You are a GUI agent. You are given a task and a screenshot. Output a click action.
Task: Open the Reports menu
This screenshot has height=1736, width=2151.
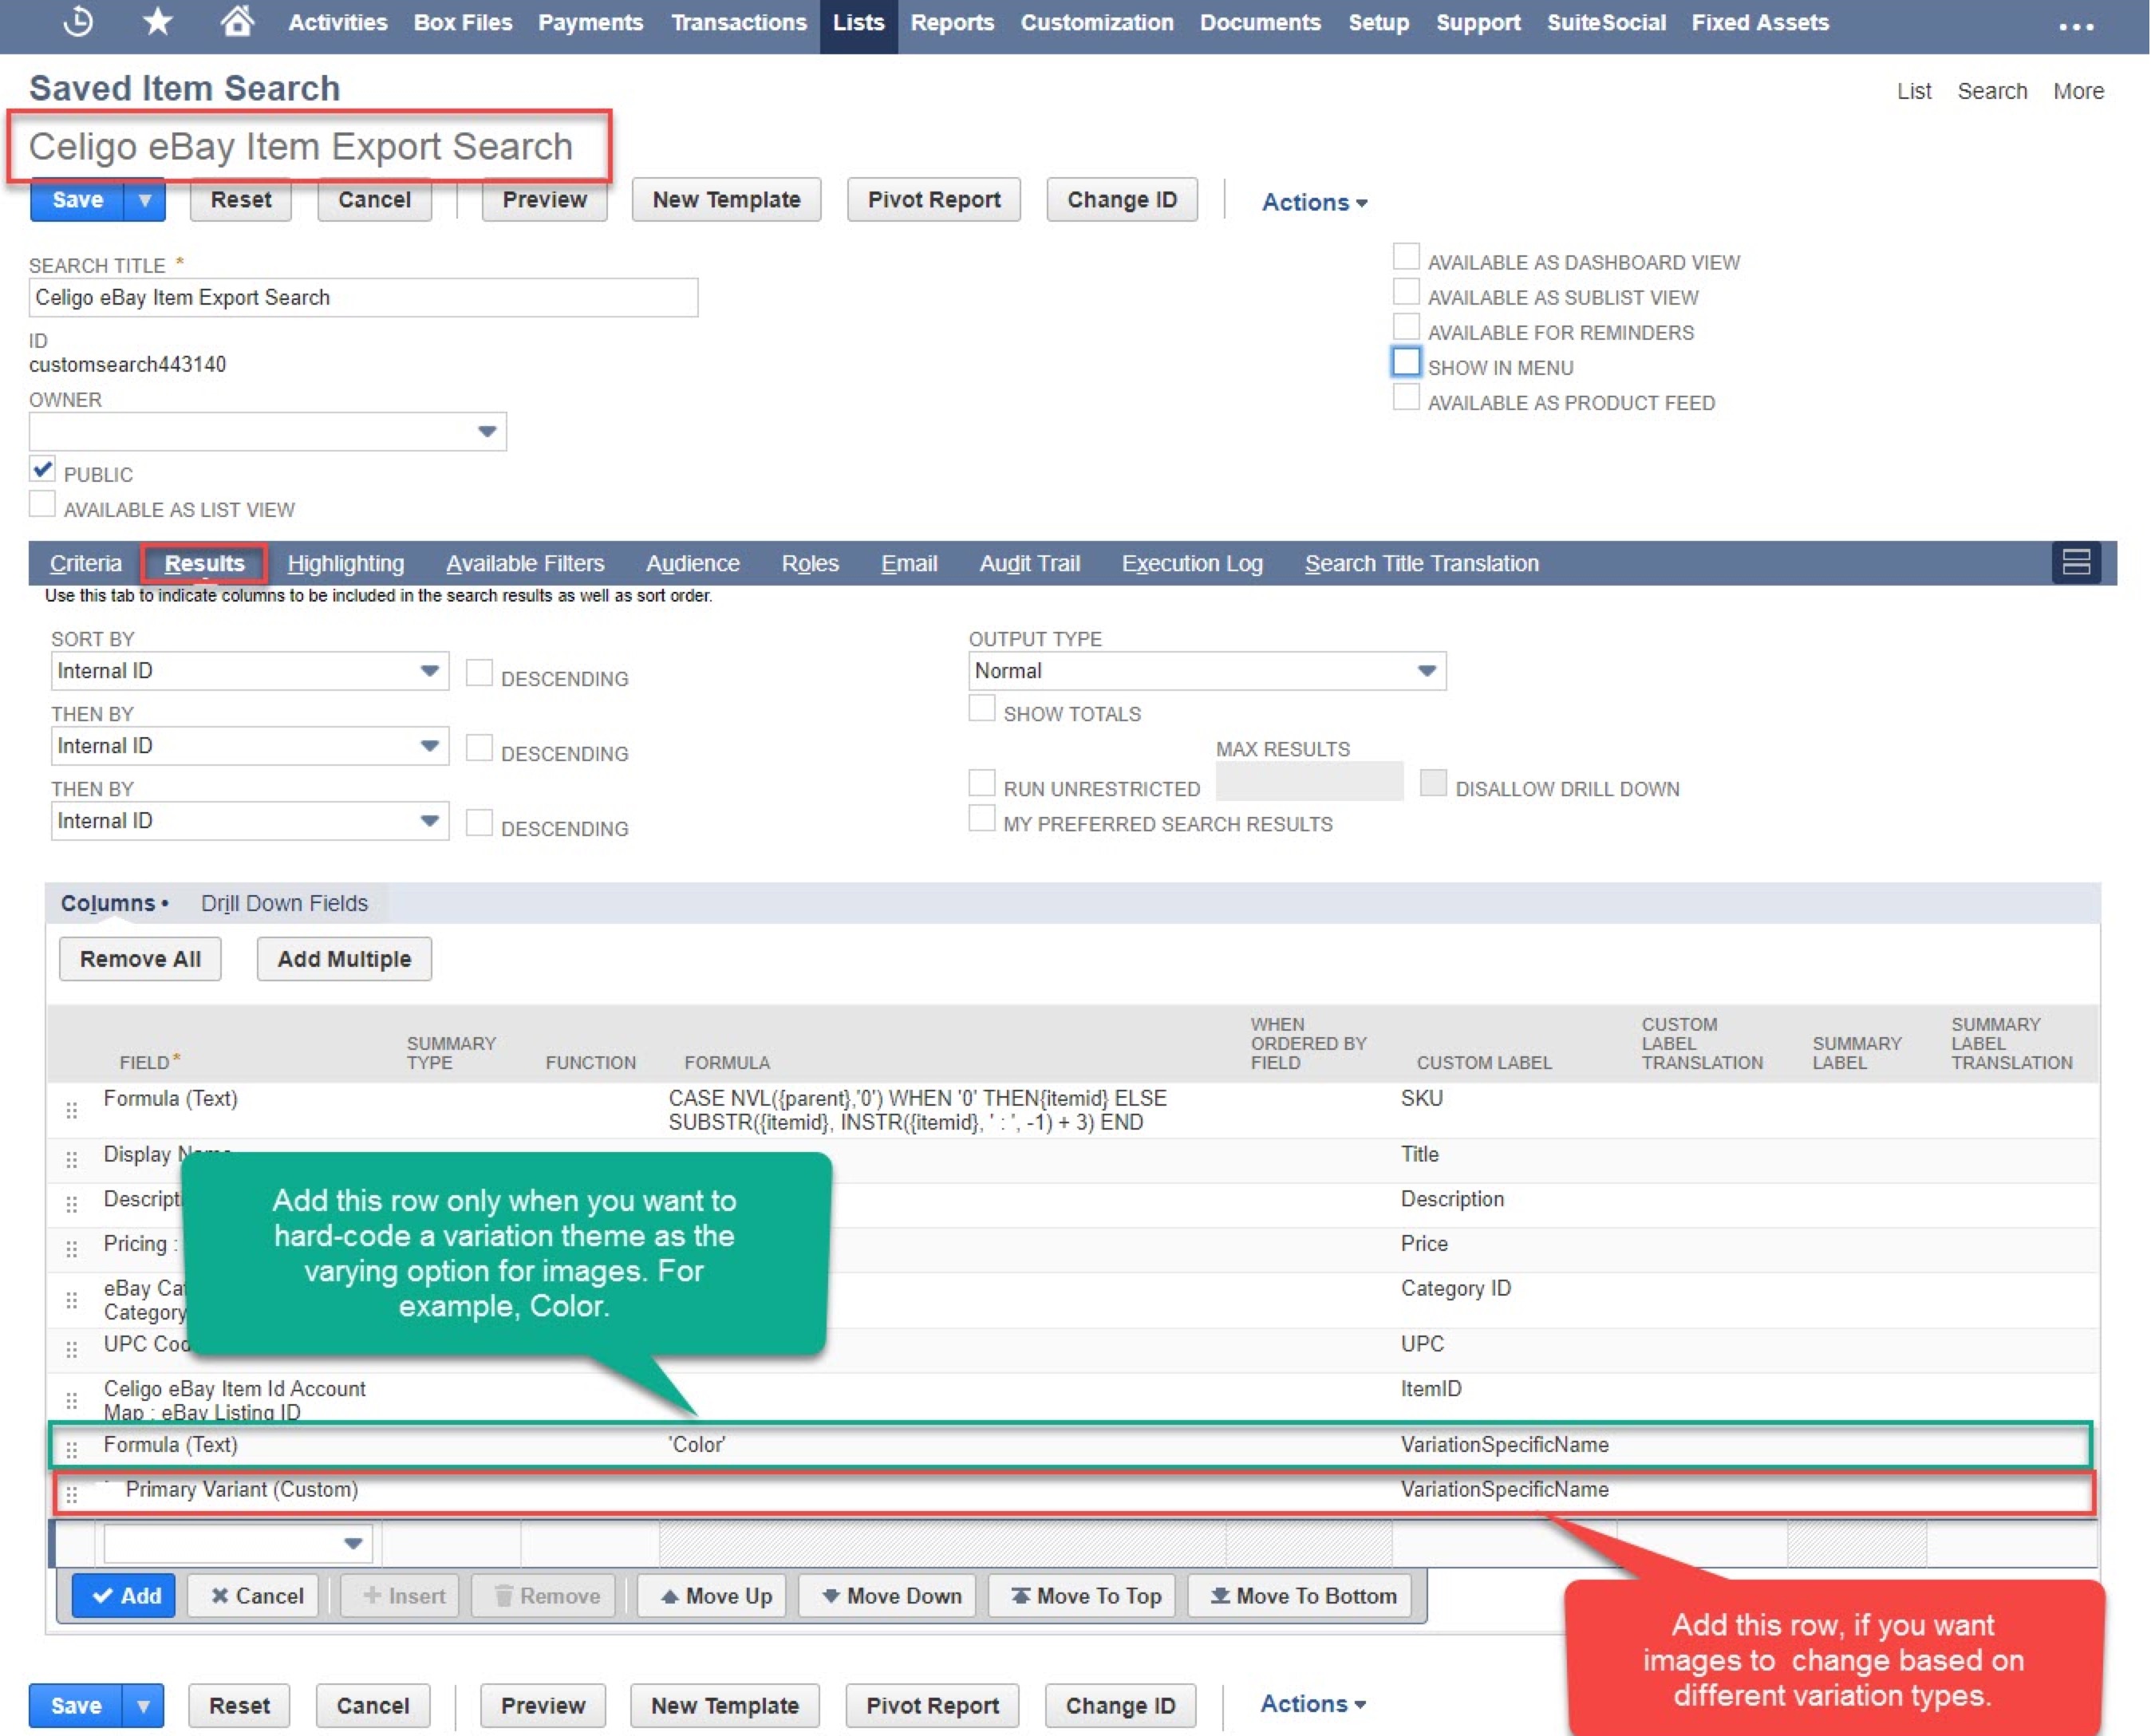[952, 22]
